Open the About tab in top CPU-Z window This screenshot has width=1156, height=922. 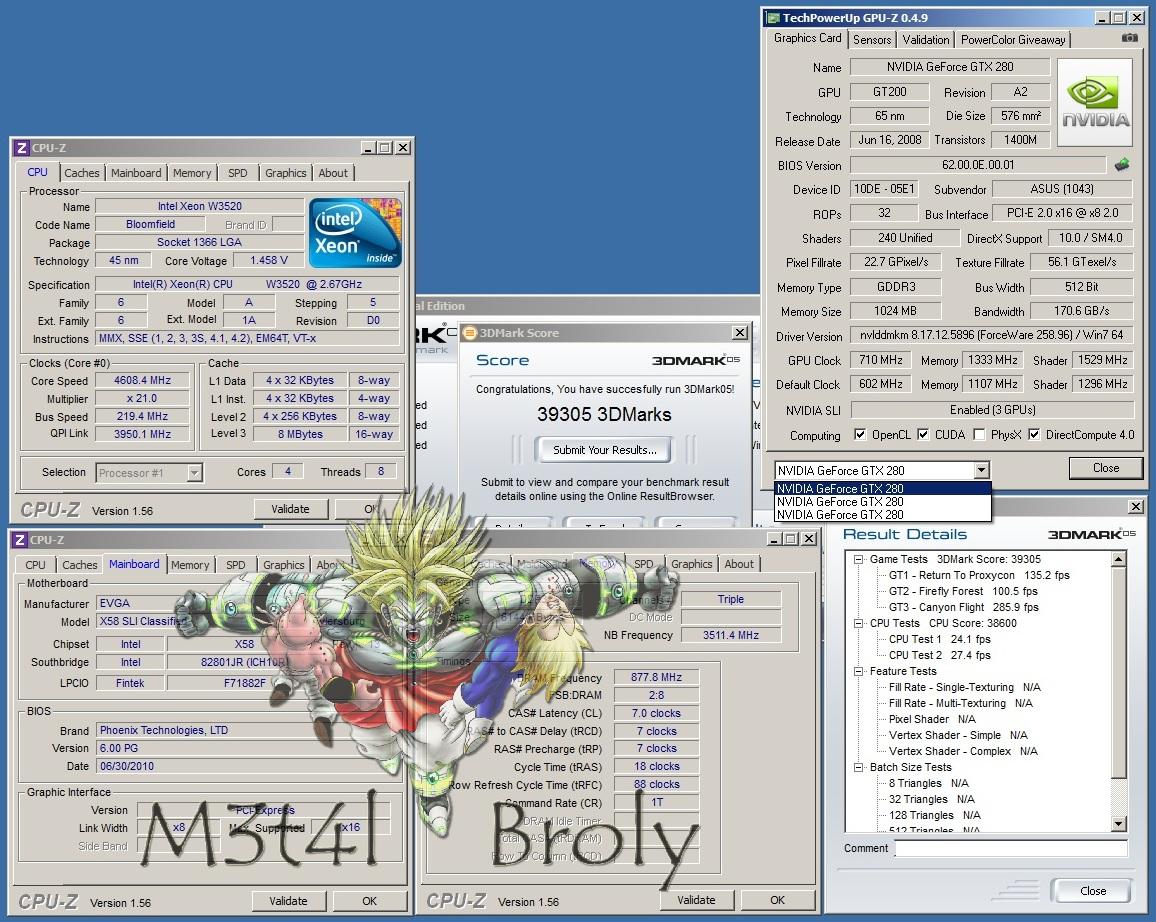click(x=332, y=172)
